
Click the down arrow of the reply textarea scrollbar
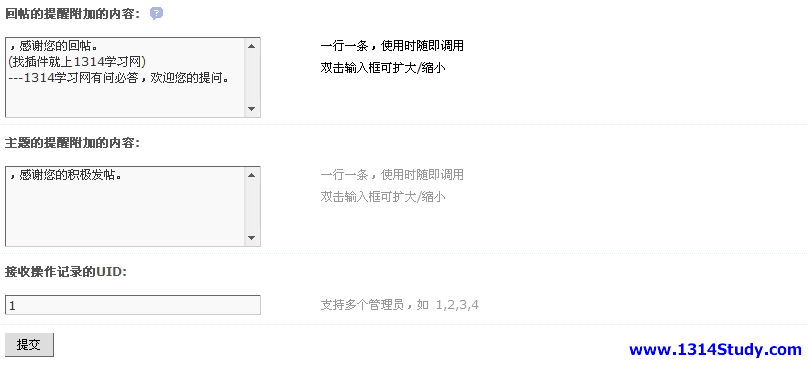click(x=251, y=109)
